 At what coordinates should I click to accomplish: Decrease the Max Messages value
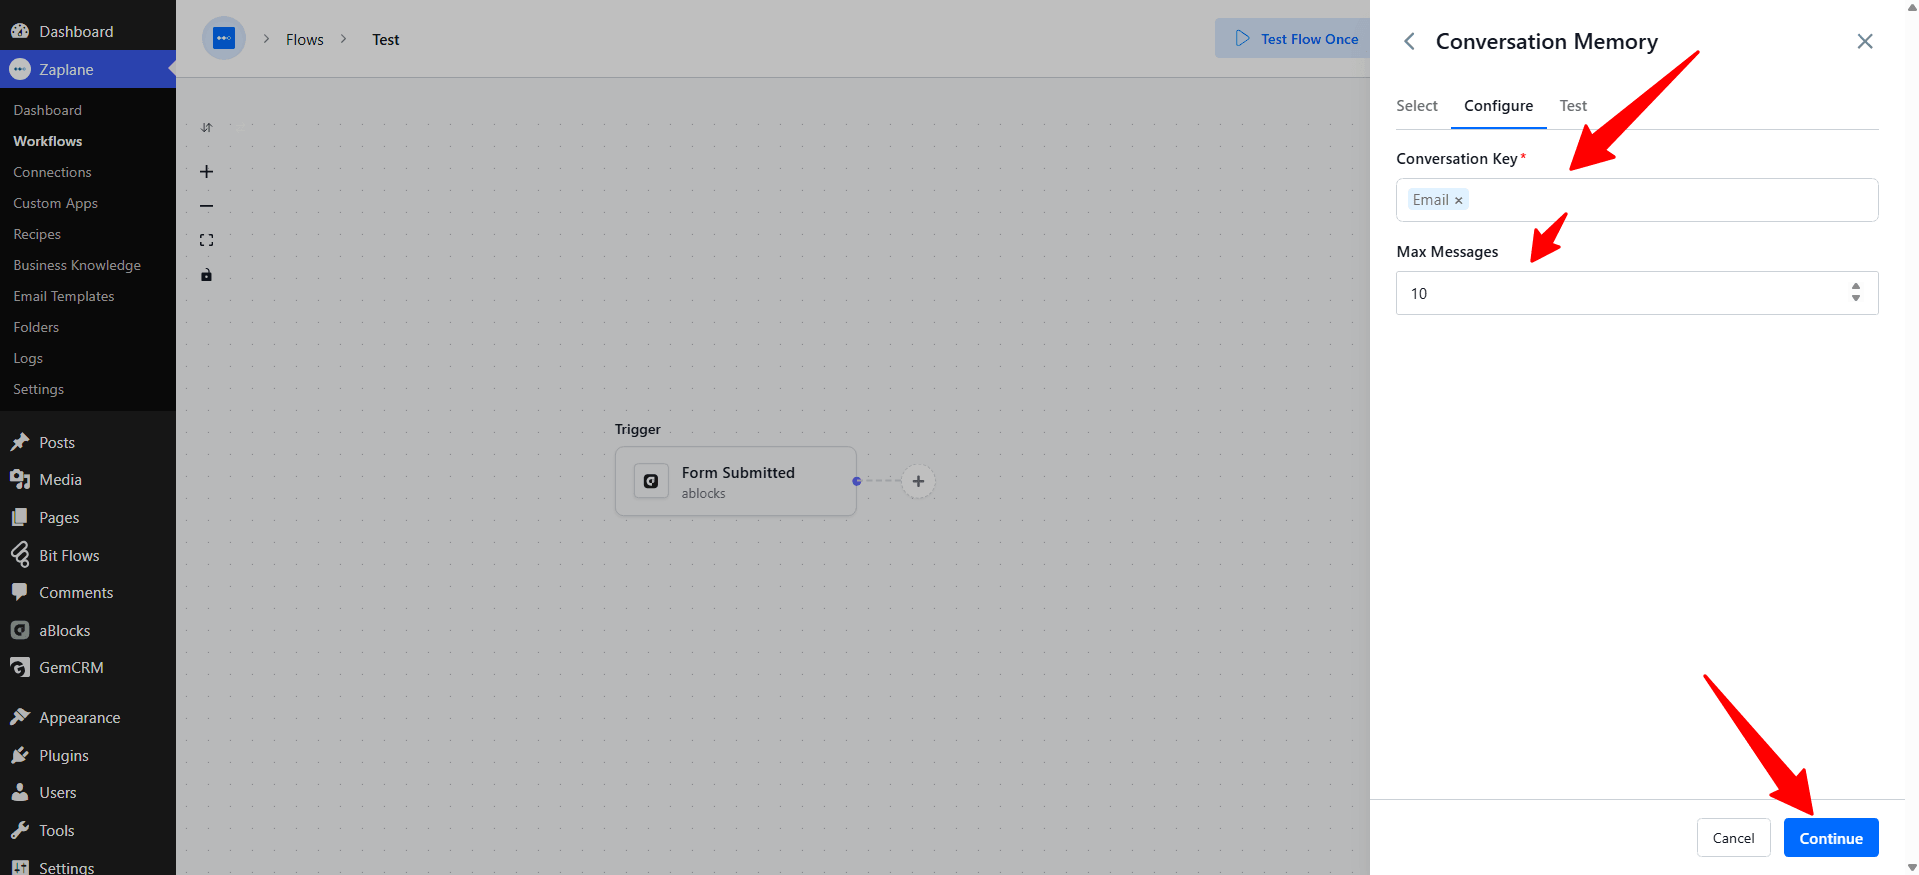(x=1856, y=298)
